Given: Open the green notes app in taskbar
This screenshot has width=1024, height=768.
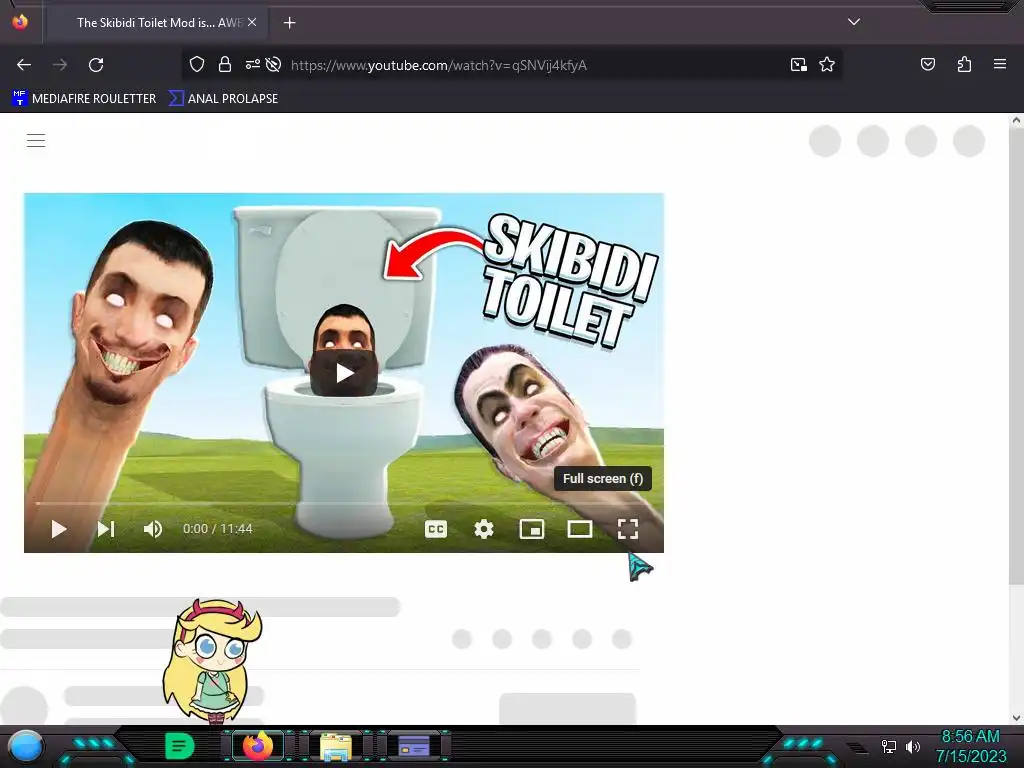Looking at the screenshot, I should point(179,746).
